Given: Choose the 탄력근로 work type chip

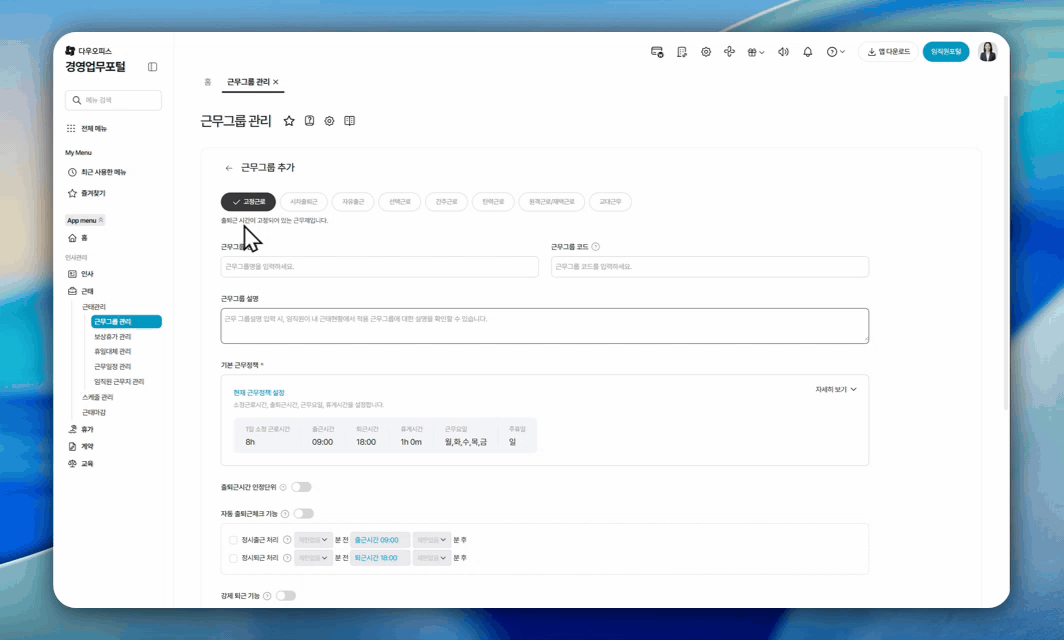Looking at the screenshot, I should (493, 202).
